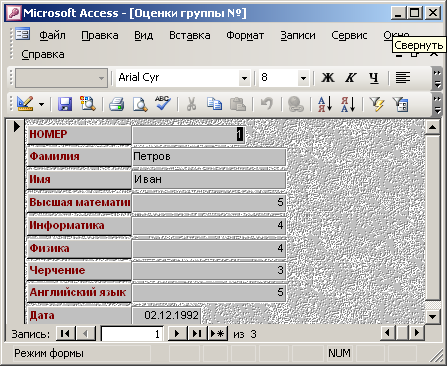
Task: Toggle Underline Ч formatting
Action: (374, 78)
